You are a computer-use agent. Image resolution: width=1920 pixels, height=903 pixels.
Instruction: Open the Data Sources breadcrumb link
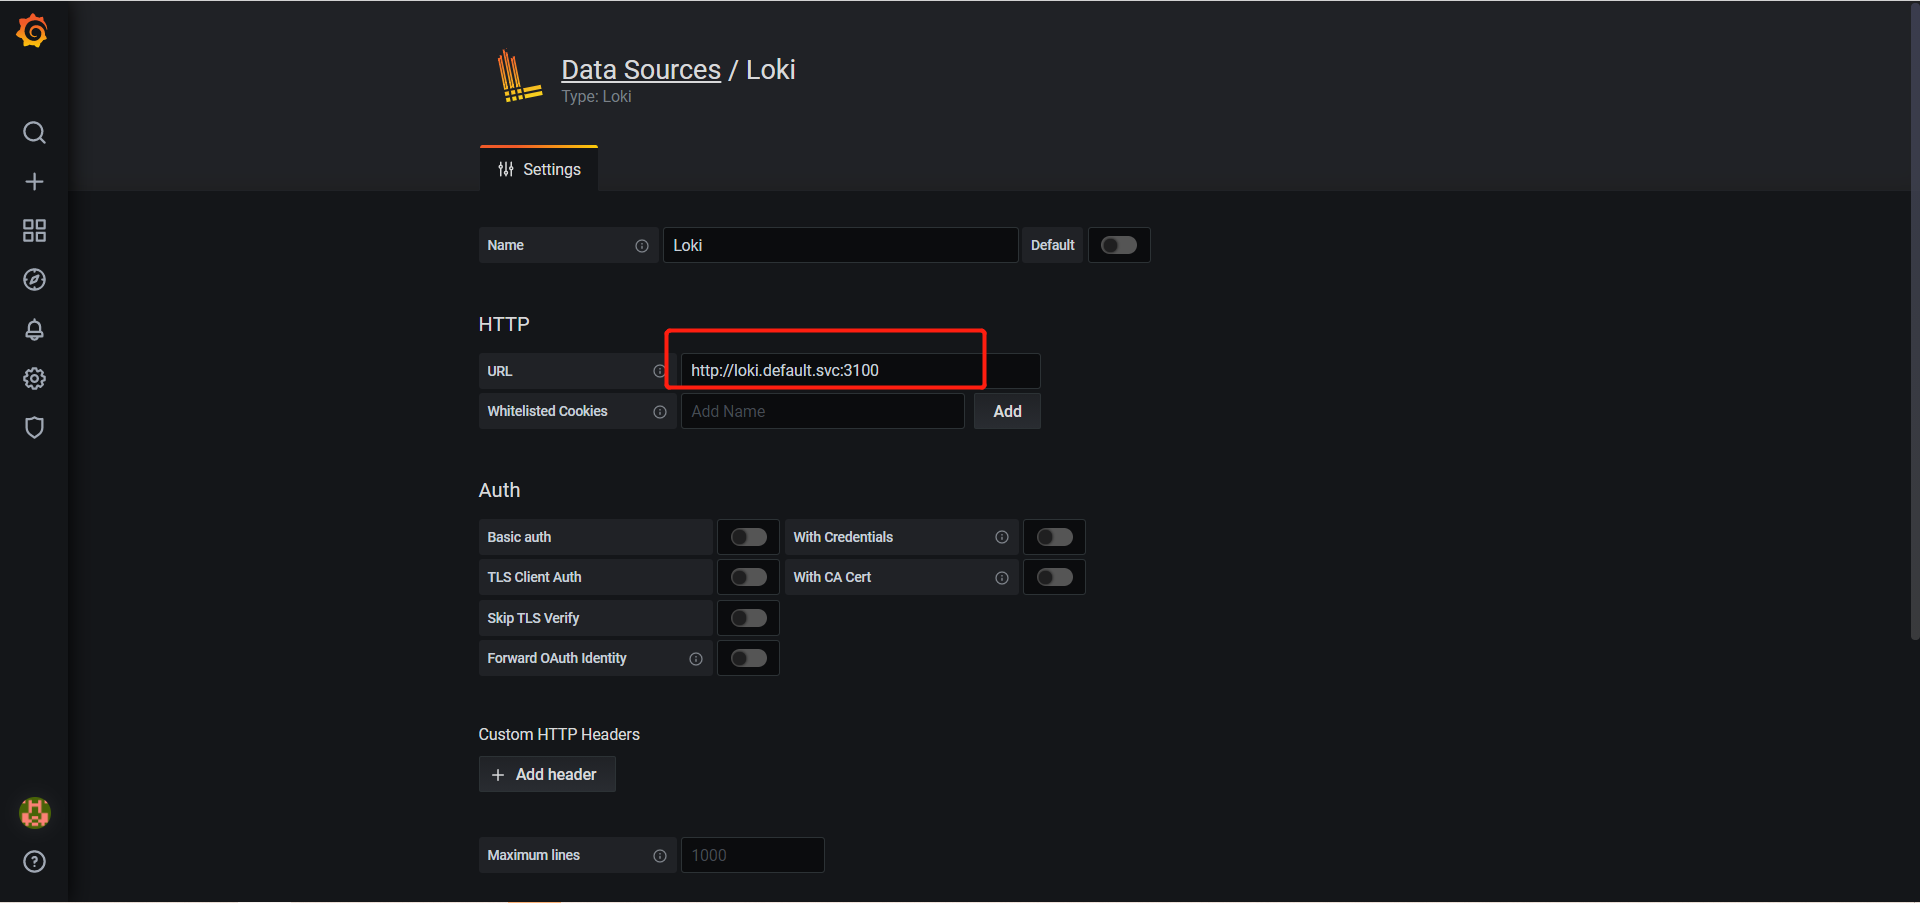point(641,70)
